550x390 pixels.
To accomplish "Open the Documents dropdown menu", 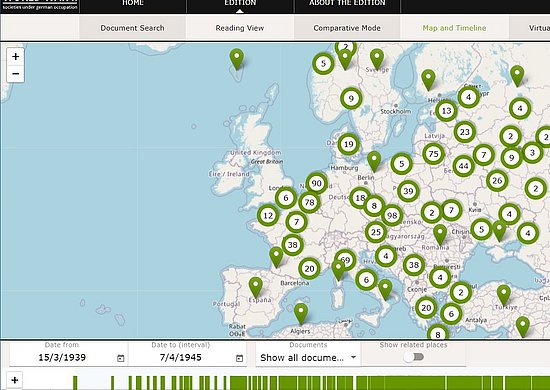I will [x=308, y=358].
